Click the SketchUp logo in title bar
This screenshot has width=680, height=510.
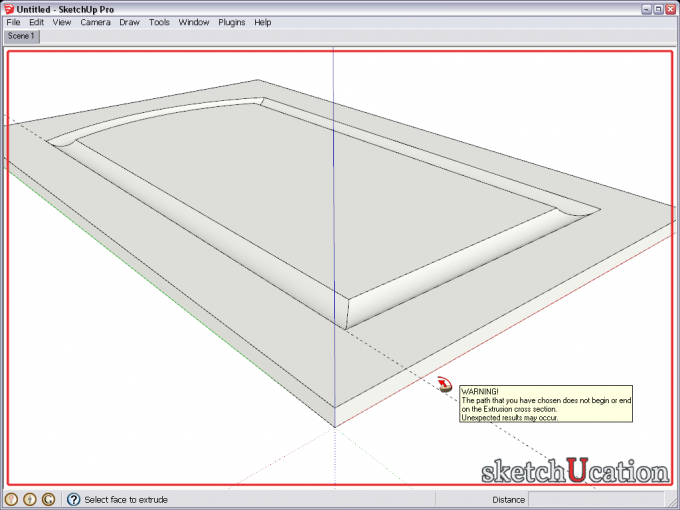(9, 9)
